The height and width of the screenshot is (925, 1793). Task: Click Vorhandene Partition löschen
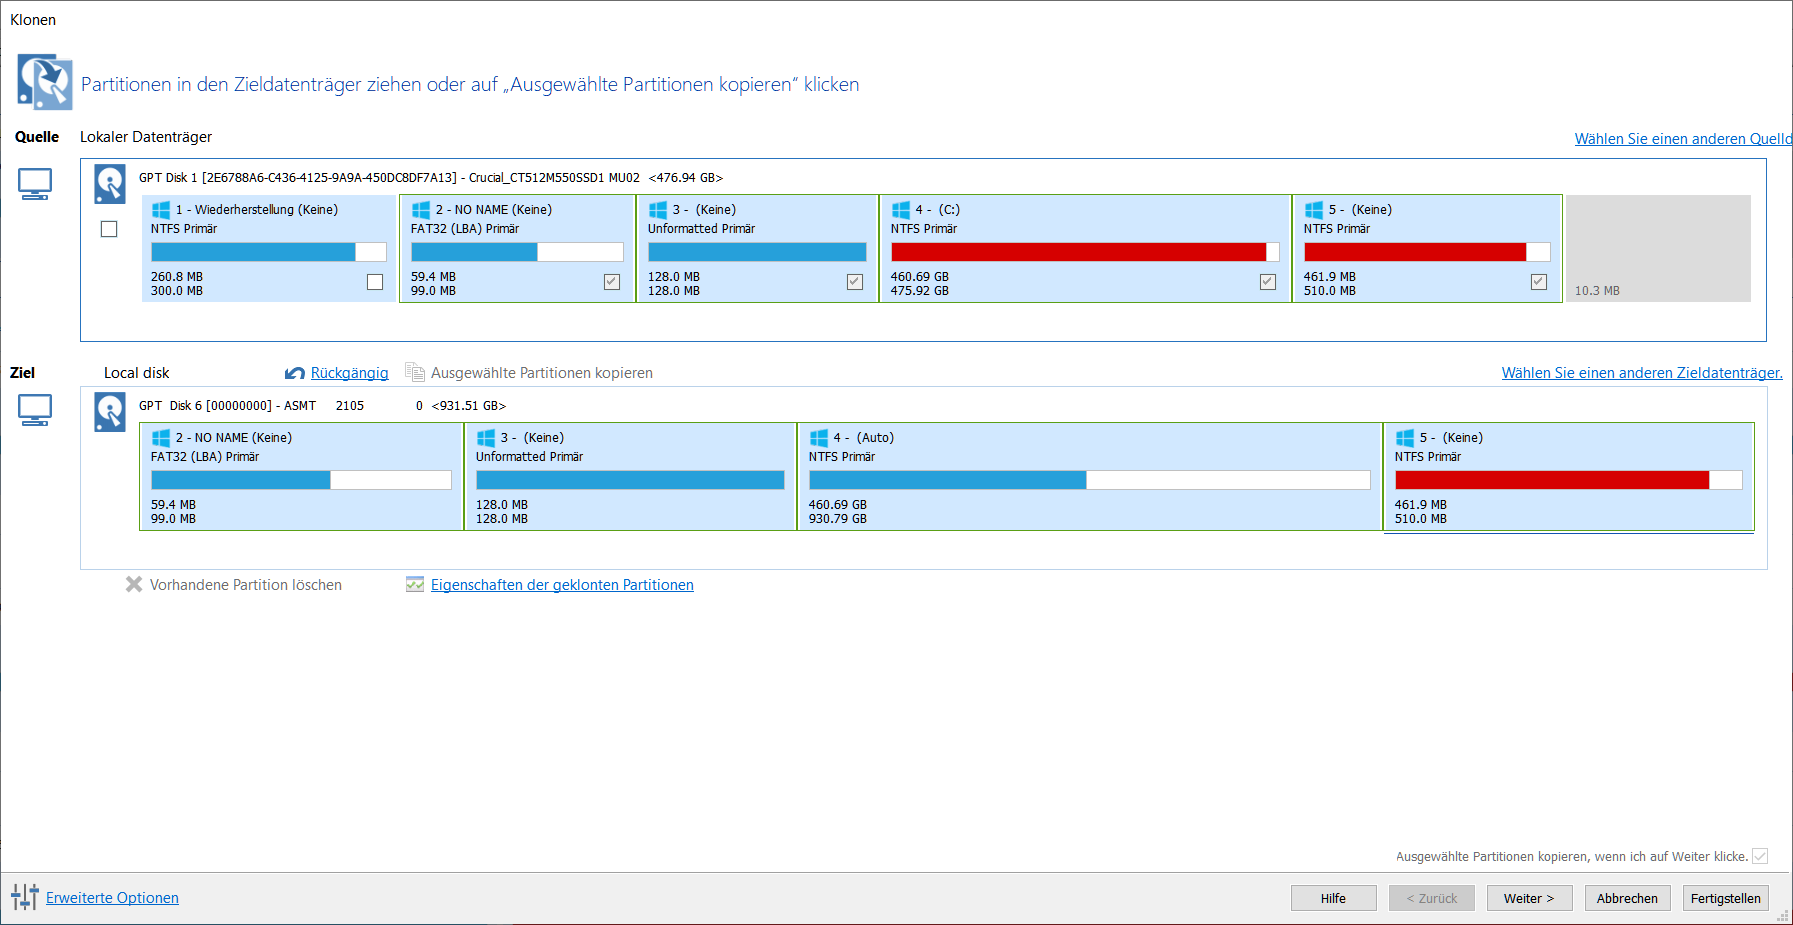pyautogui.click(x=246, y=585)
